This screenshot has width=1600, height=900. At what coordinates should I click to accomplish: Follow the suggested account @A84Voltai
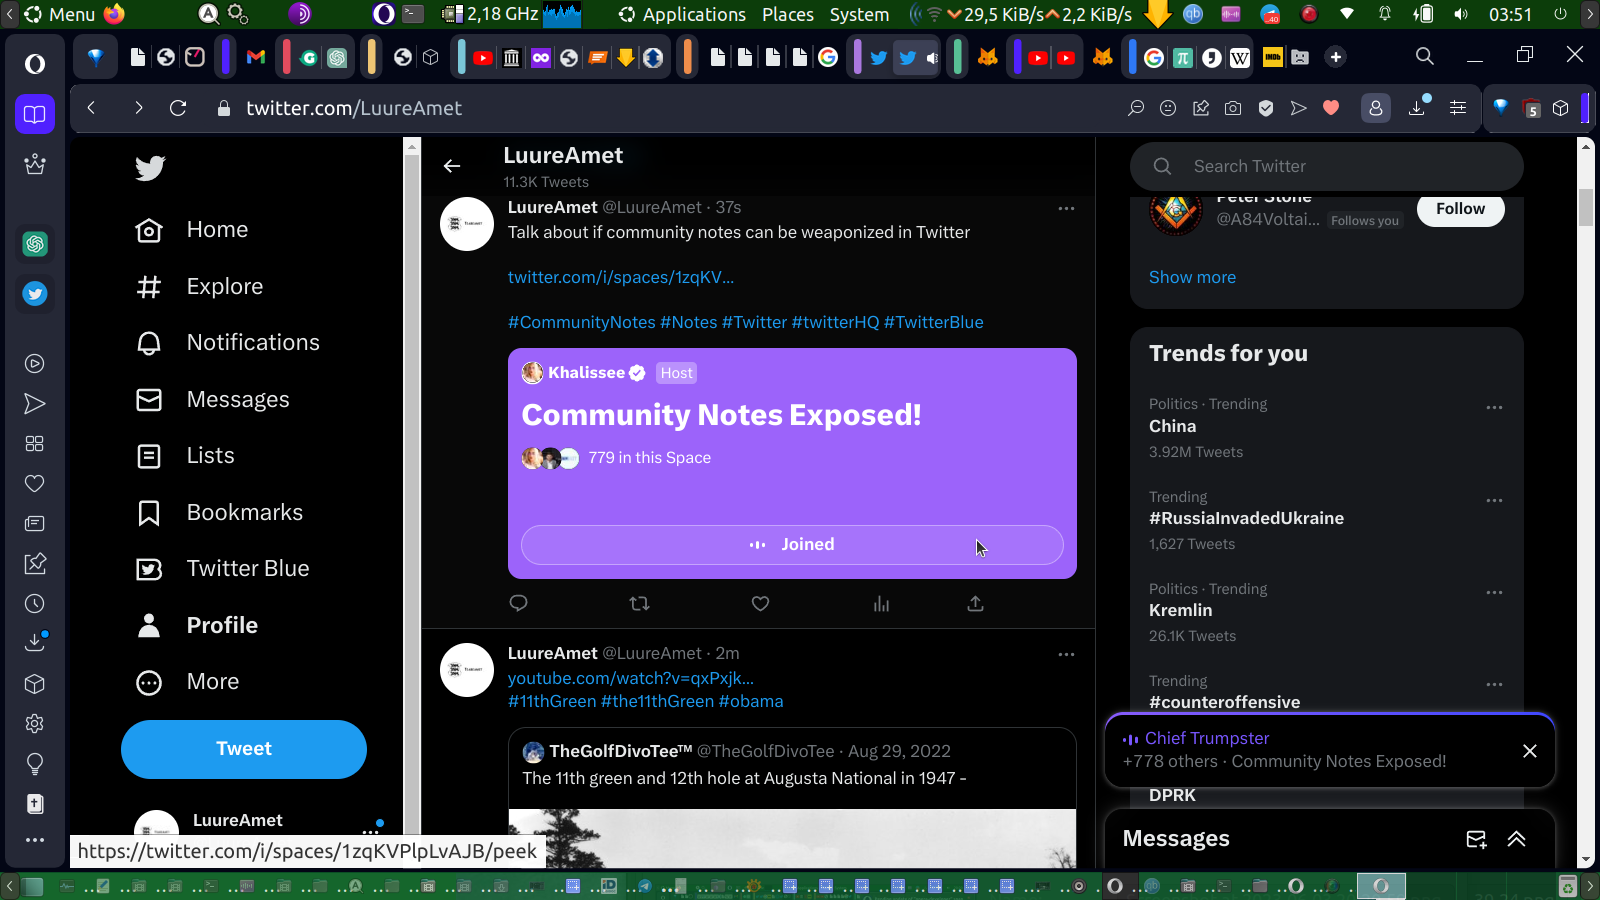(x=1460, y=209)
